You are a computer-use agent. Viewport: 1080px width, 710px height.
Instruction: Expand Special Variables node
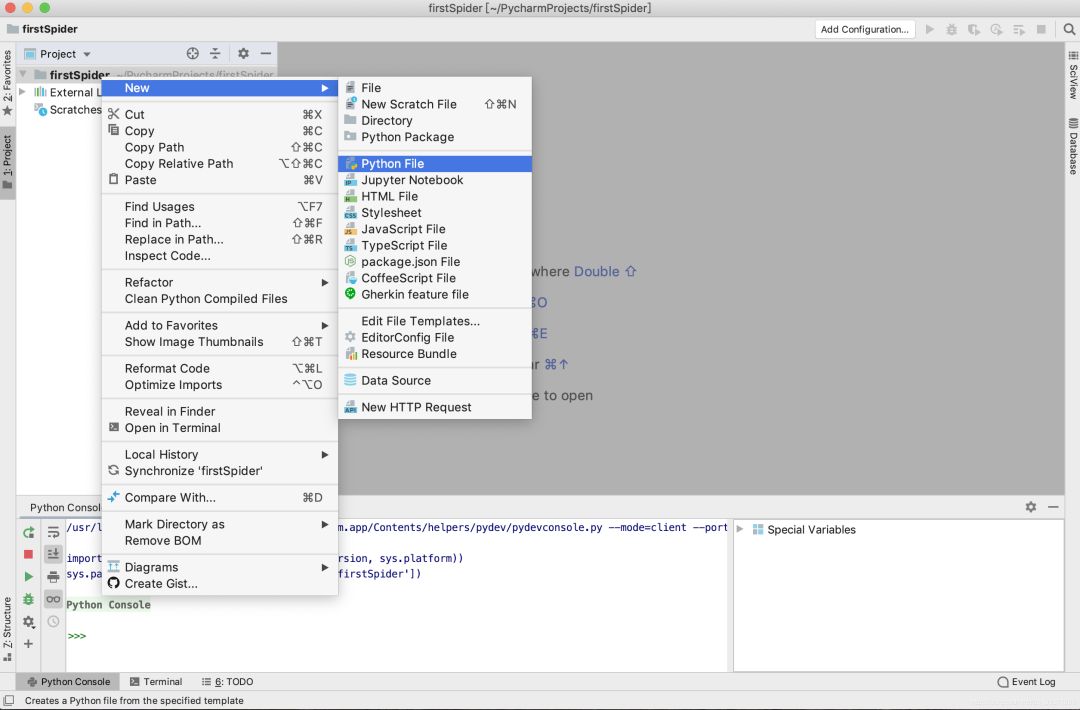pos(740,529)
